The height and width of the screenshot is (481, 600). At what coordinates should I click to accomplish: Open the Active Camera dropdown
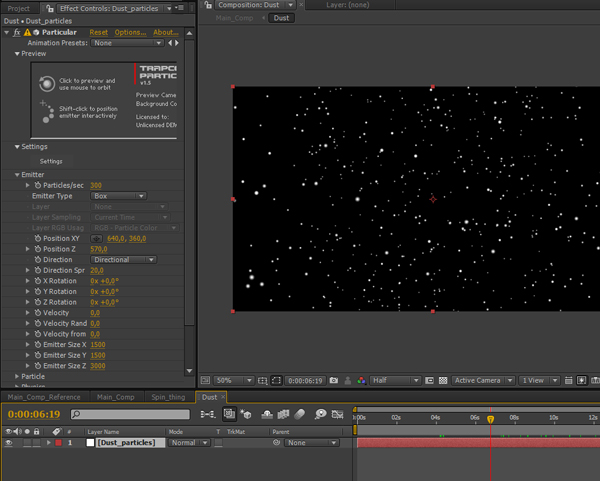pos(483,380)
